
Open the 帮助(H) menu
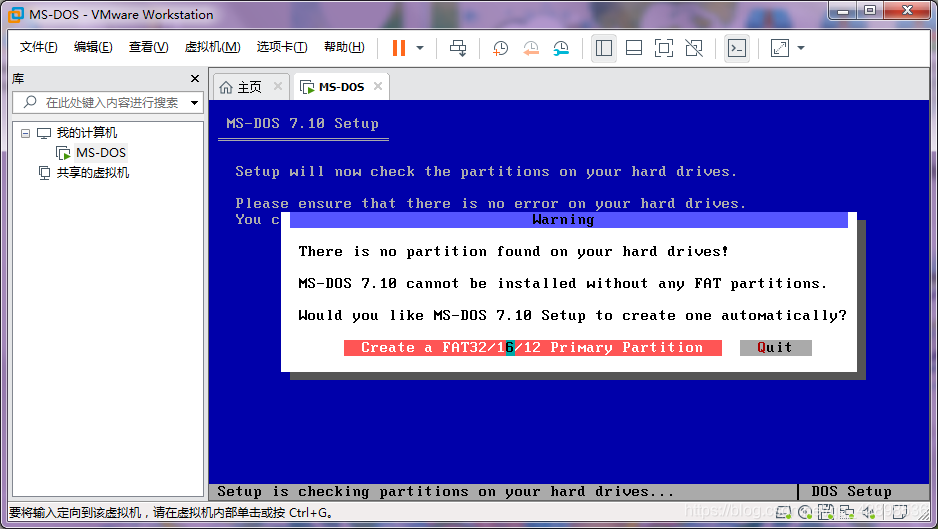pos(344,47)
